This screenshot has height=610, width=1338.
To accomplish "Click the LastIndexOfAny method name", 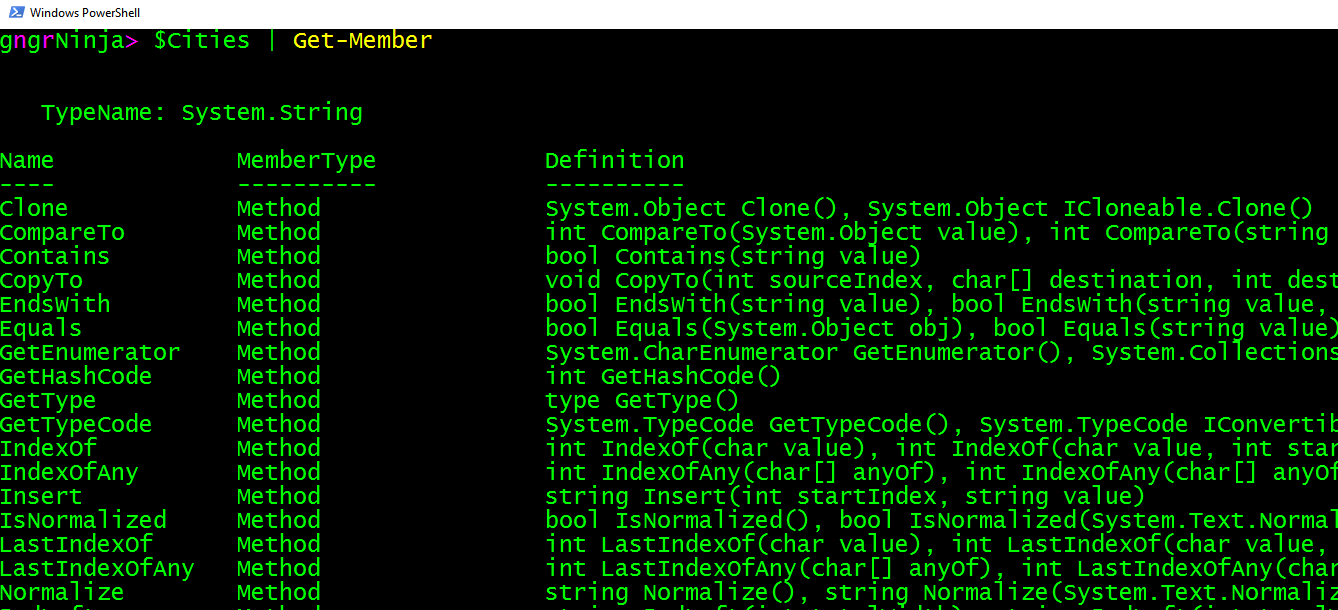I will pyautogui.click(x=97, y=569).
